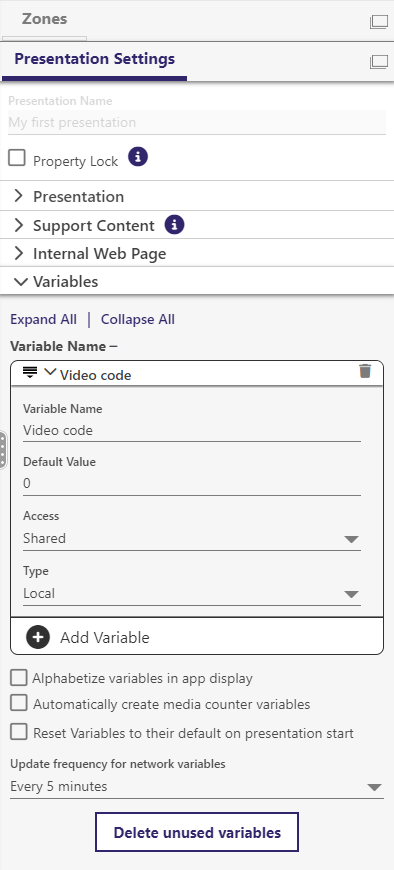Delete the Video code variable via trash icon

coord(365,371)
